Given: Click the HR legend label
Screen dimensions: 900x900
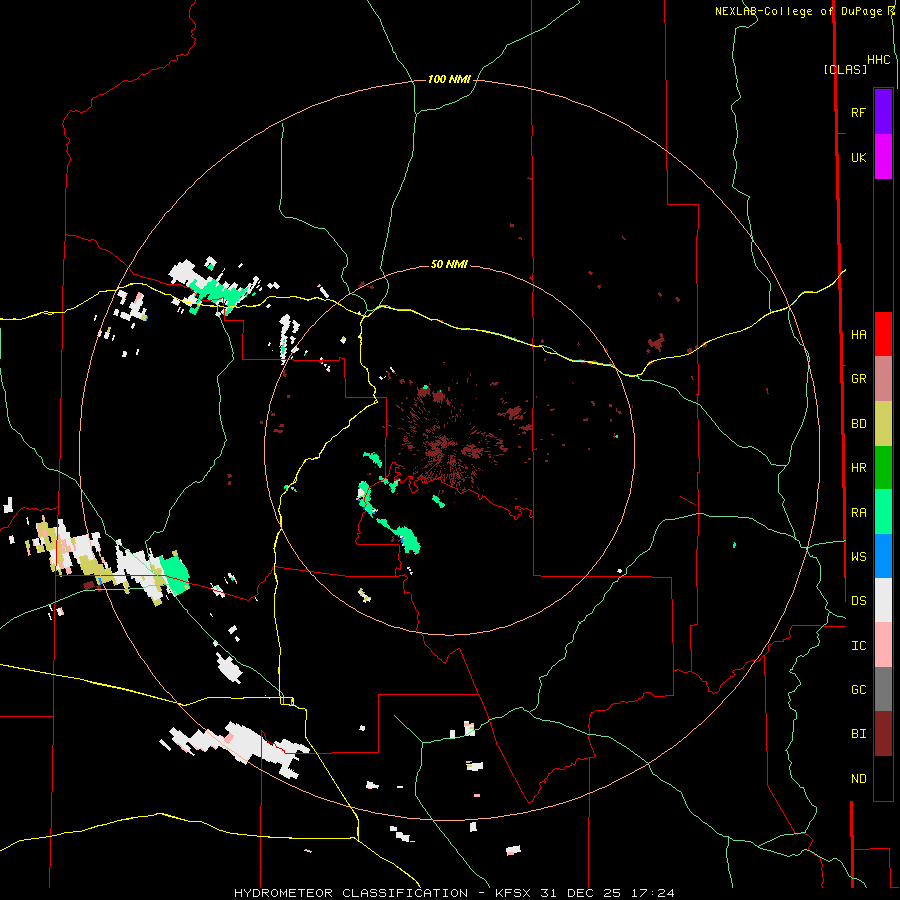Looking at the screenshot, I should 858,468.
